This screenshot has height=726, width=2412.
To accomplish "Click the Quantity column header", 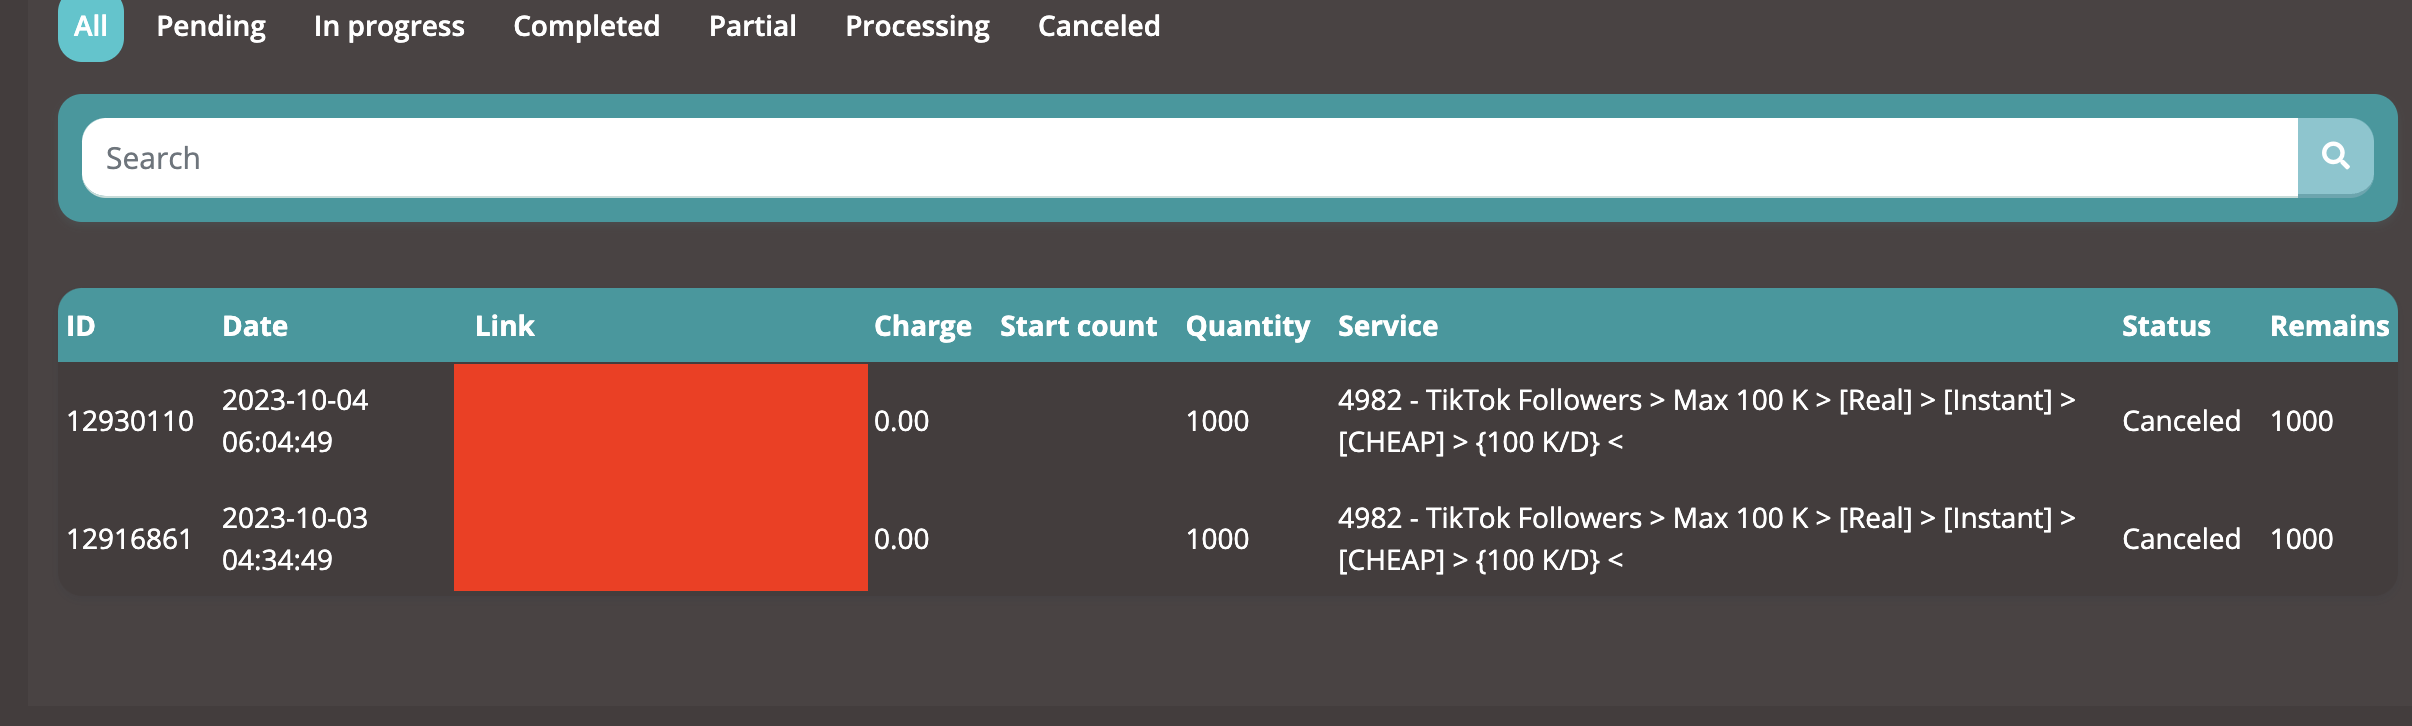I will (1248, 327).
